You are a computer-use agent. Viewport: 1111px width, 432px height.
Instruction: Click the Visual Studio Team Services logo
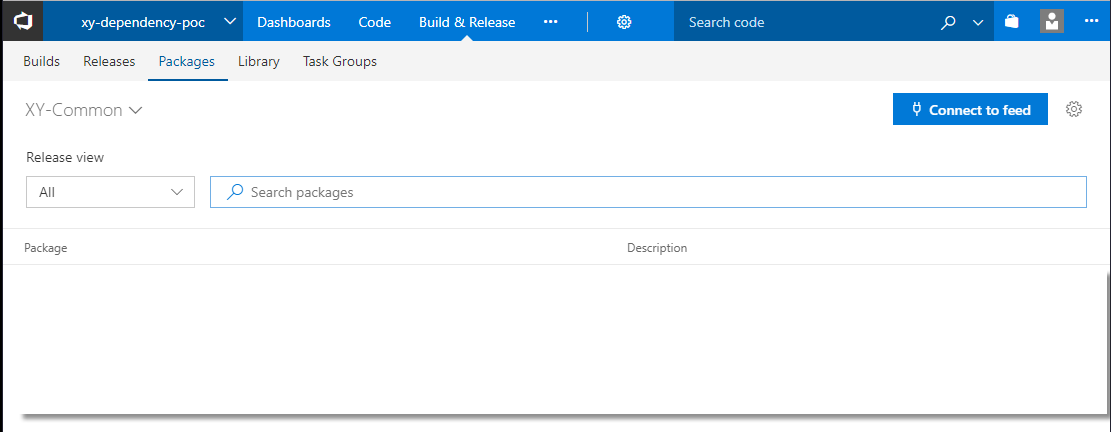(22, 21)
